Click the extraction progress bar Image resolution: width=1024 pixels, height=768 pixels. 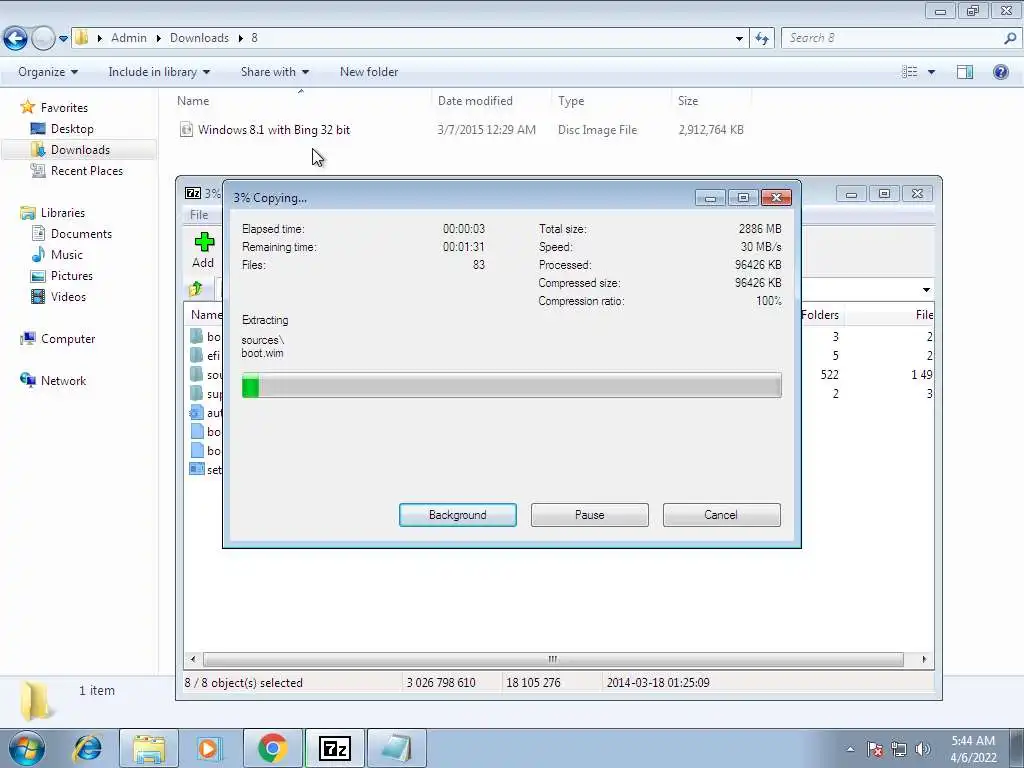[x=511, y=385]
